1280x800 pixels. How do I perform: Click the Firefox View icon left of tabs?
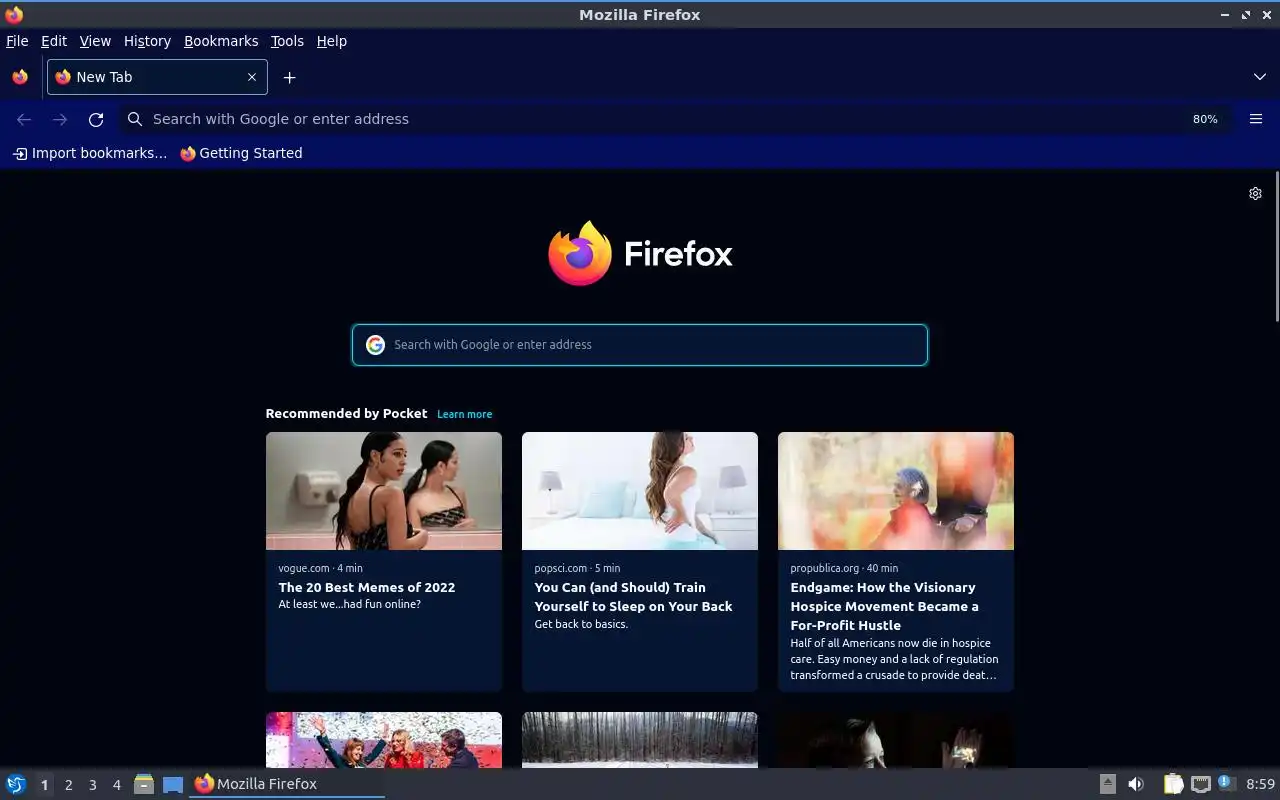tap(20, 77)
